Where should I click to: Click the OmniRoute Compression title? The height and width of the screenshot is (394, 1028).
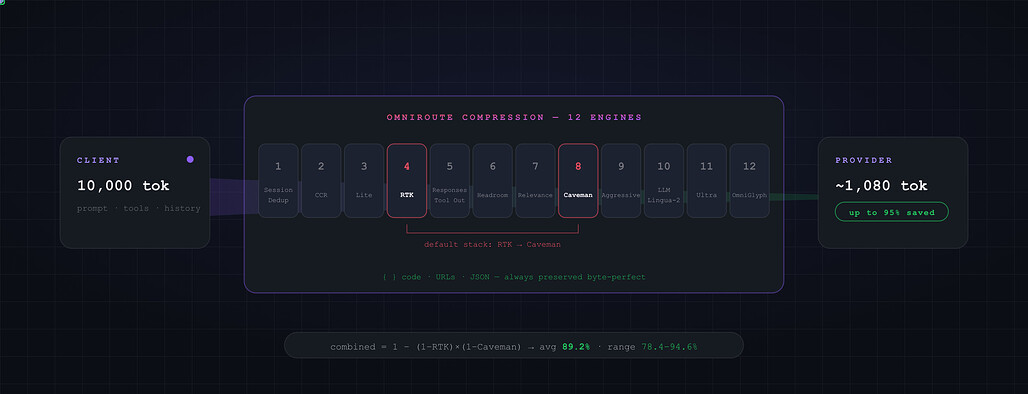pos(514,117)
